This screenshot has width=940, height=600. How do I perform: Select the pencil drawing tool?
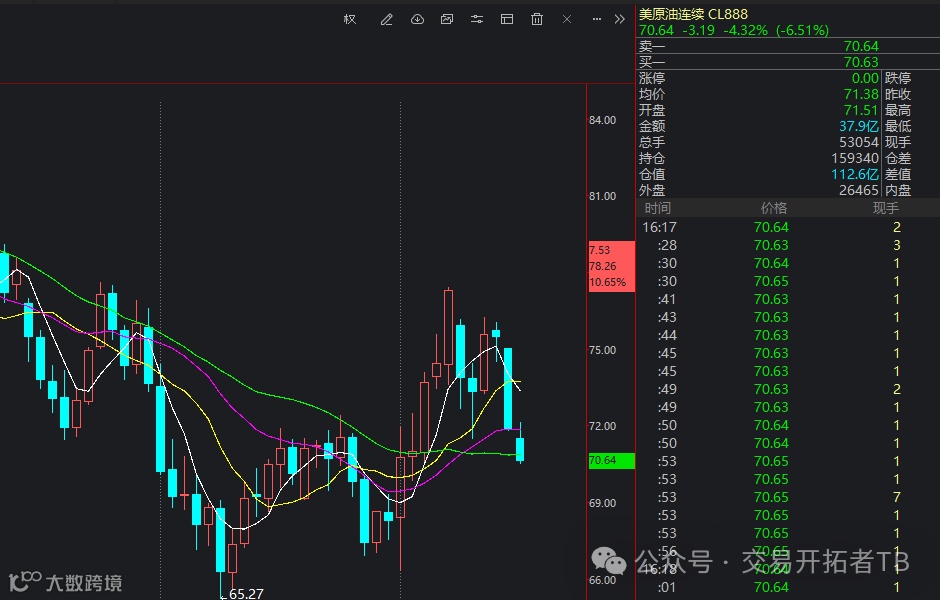click(x=387, y=19)
